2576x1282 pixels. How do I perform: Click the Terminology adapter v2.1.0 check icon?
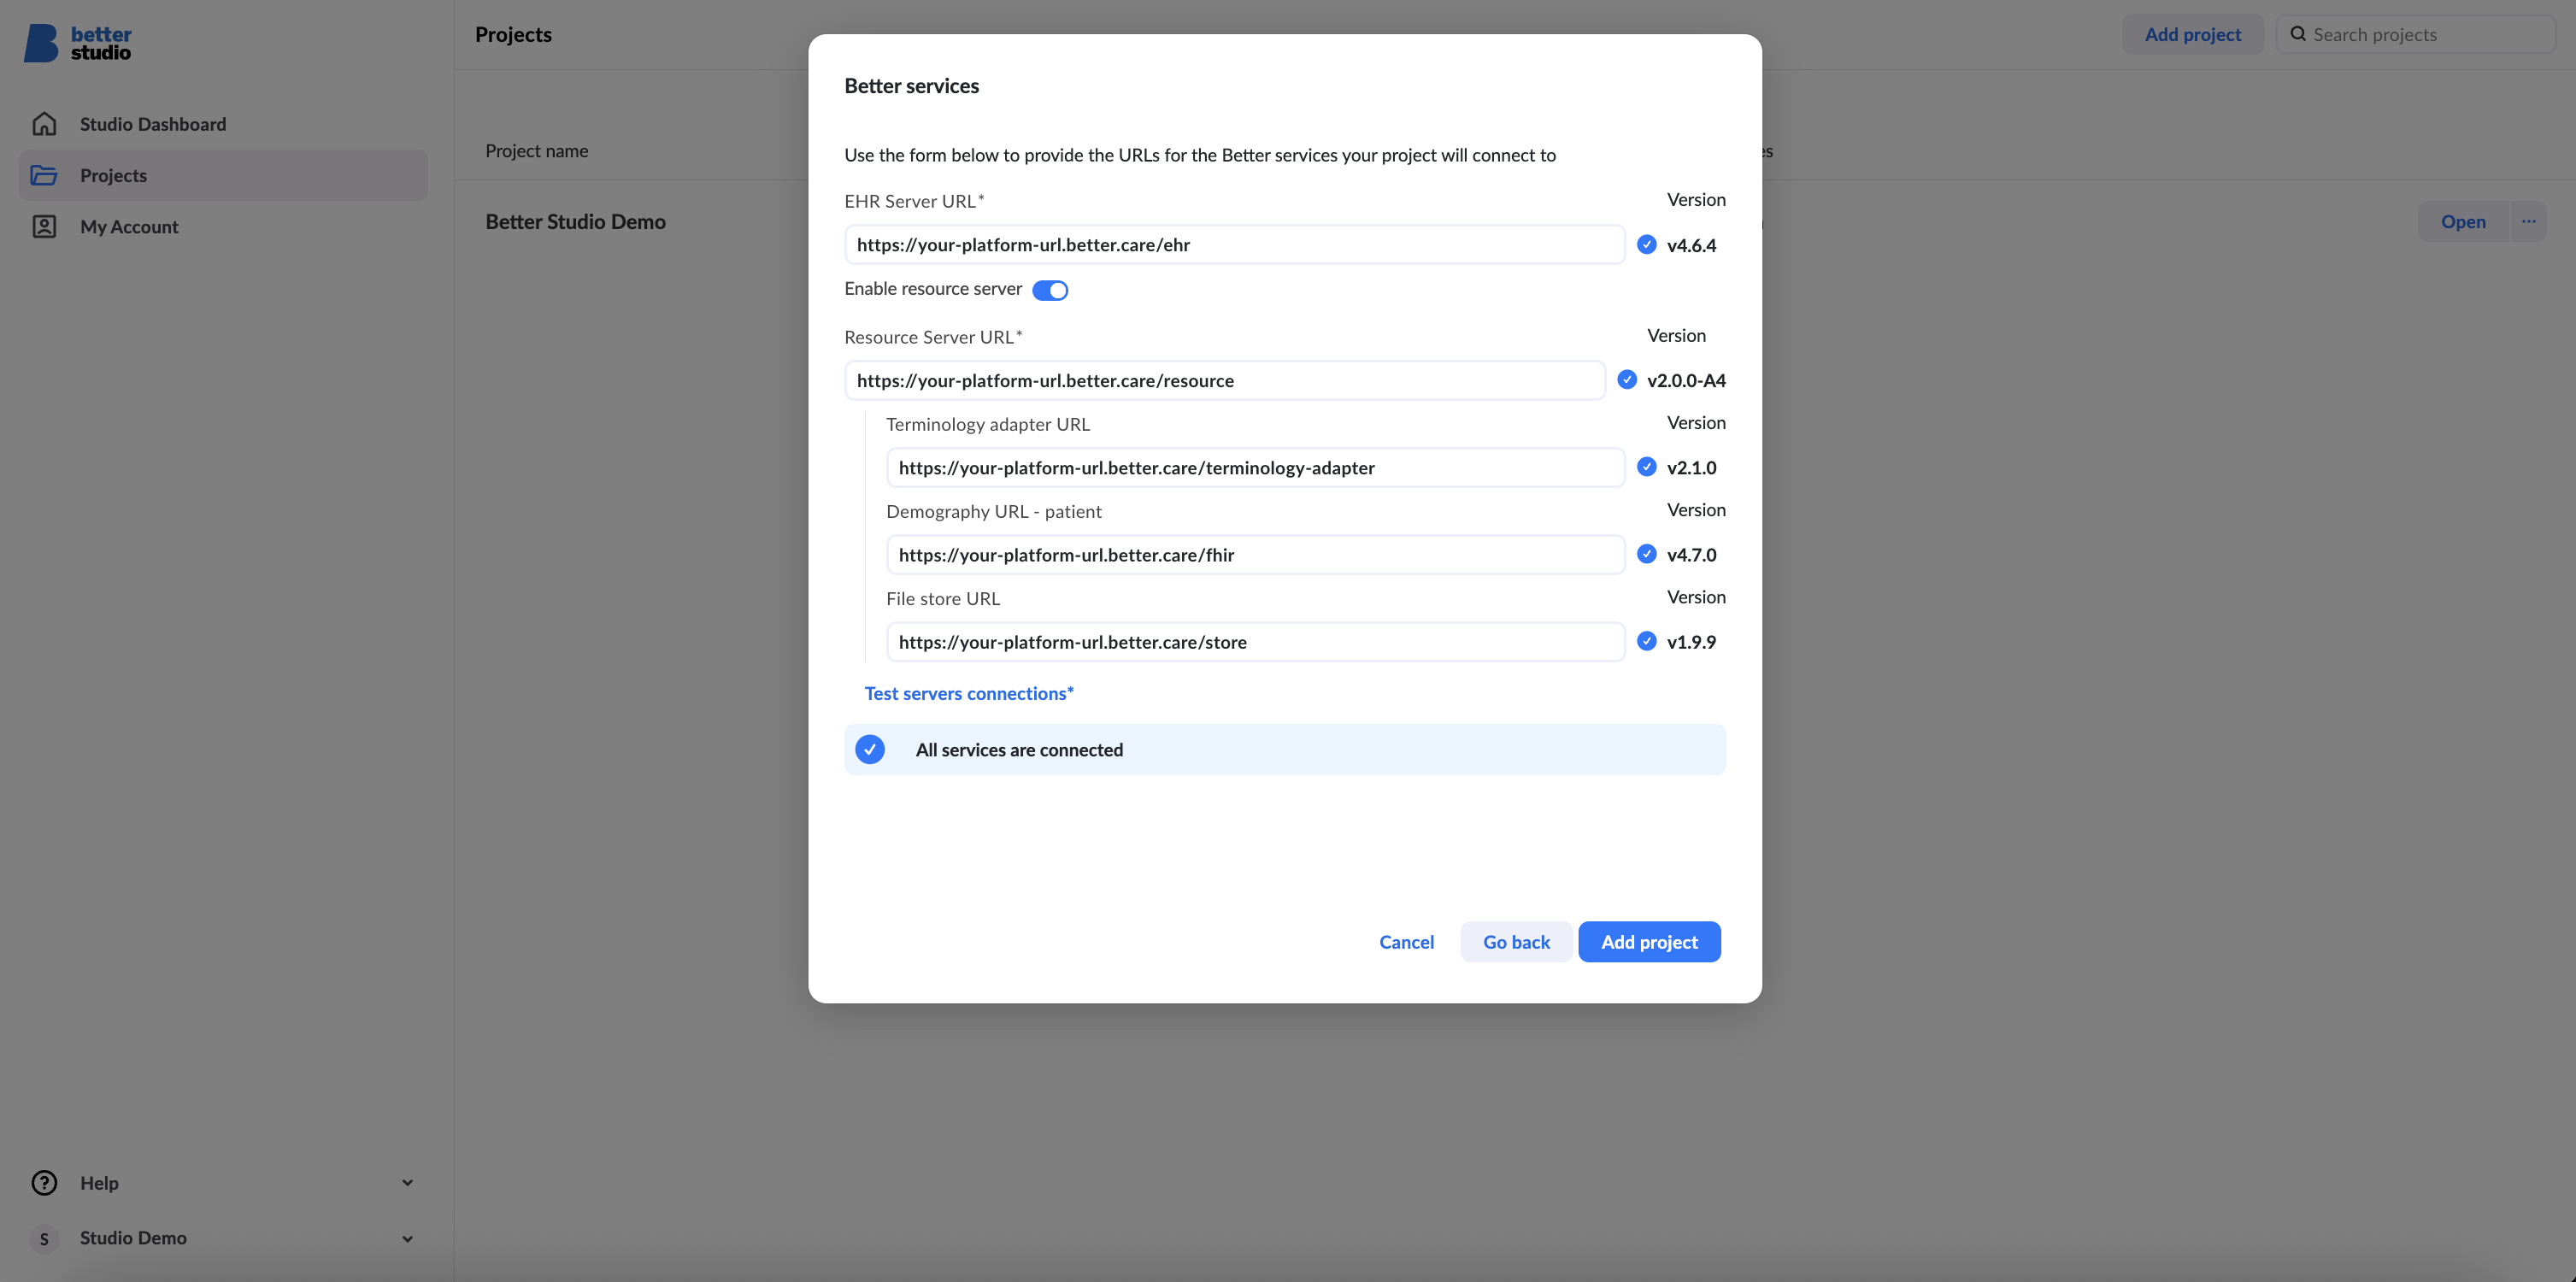pos(1646,467)
